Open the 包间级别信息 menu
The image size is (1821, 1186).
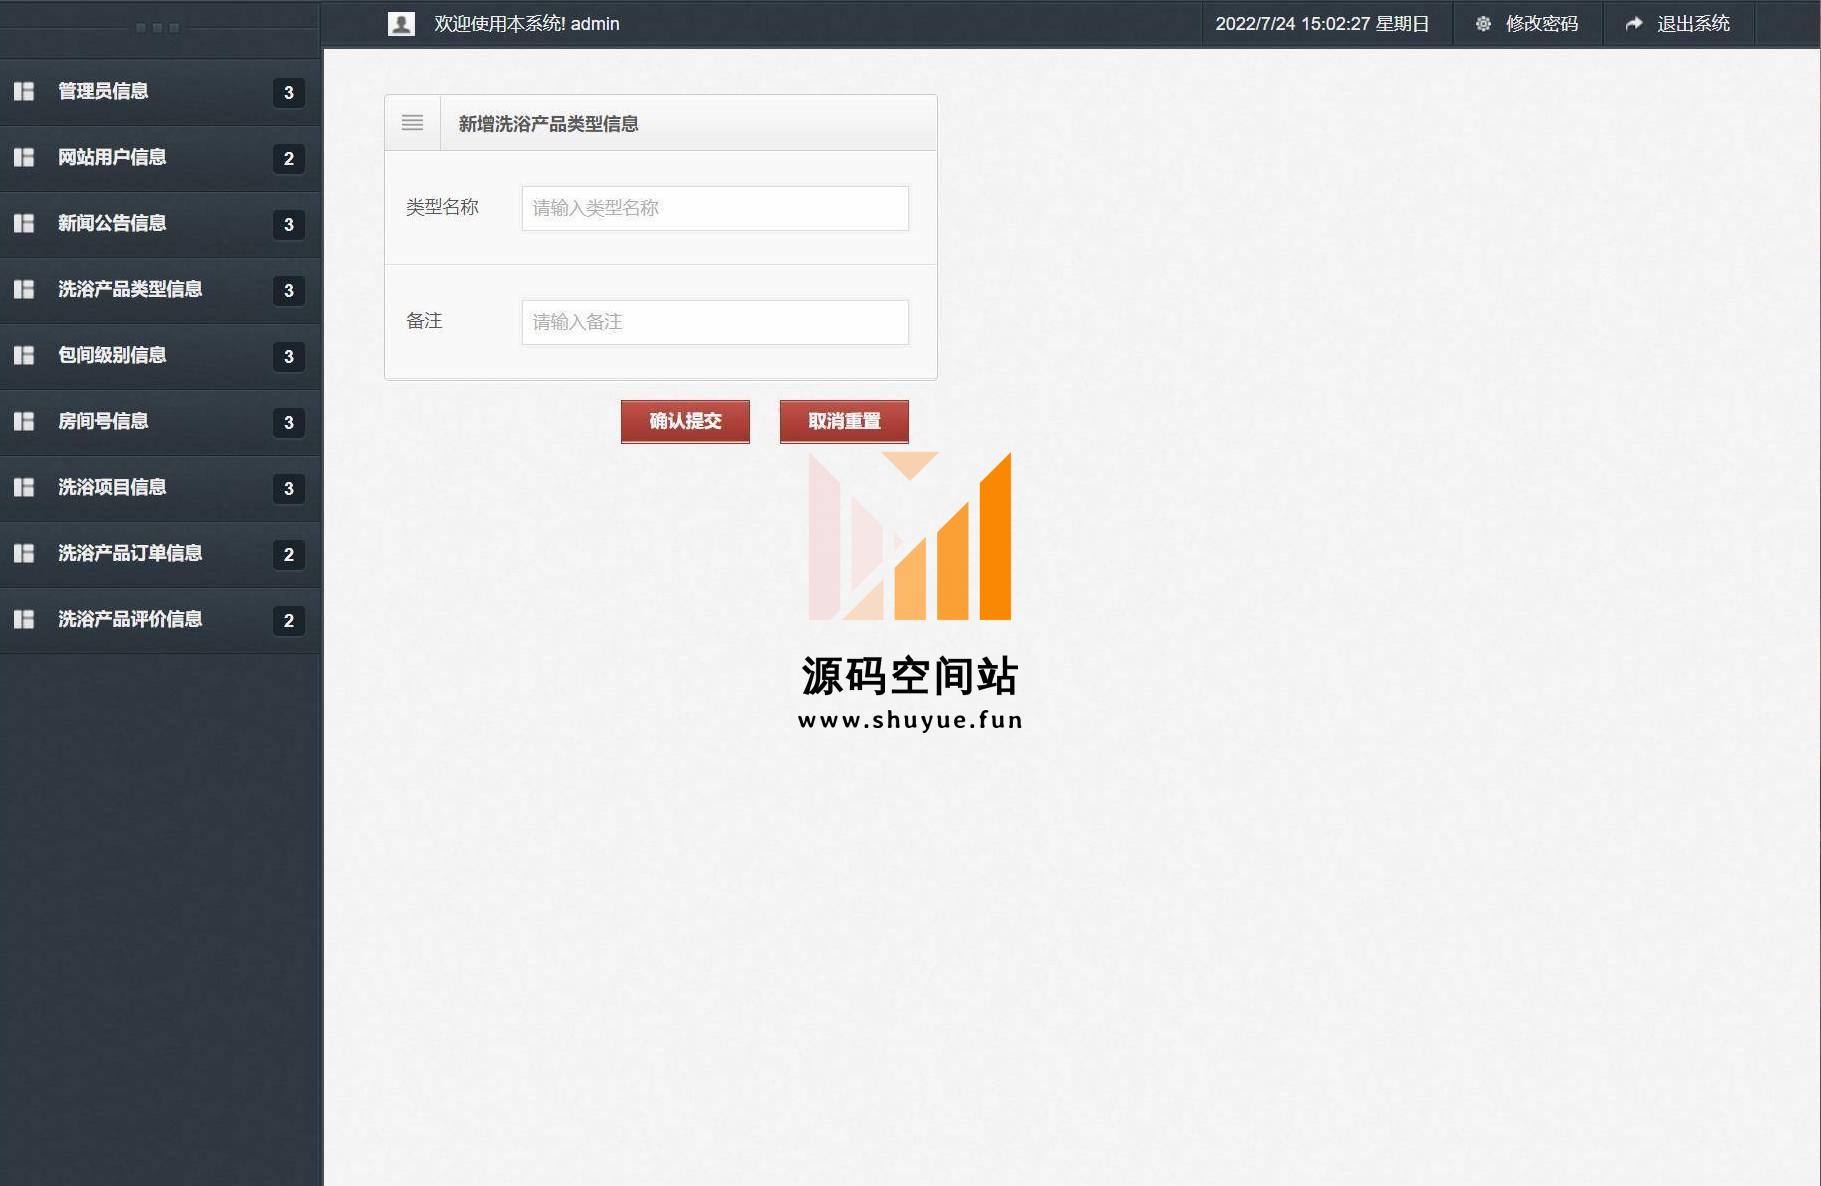[x=160, y=356]
